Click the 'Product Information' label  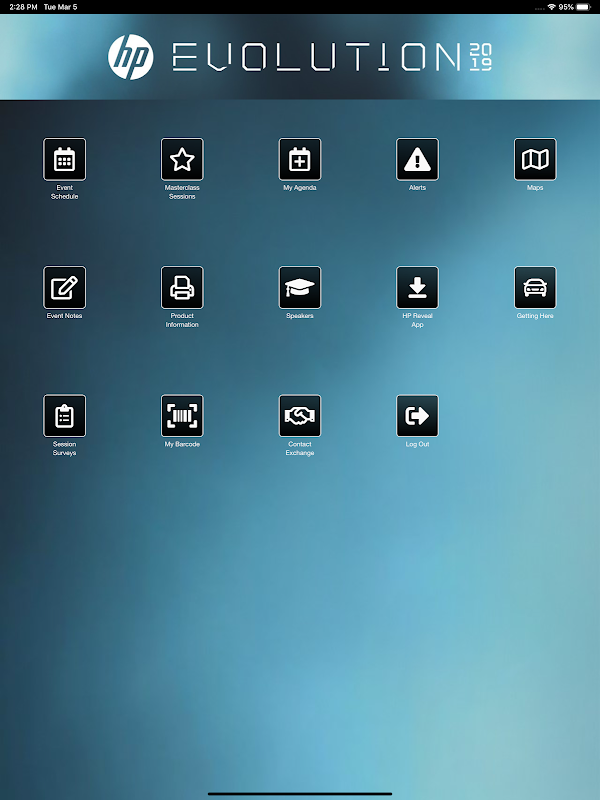click(x=182, y=320)
